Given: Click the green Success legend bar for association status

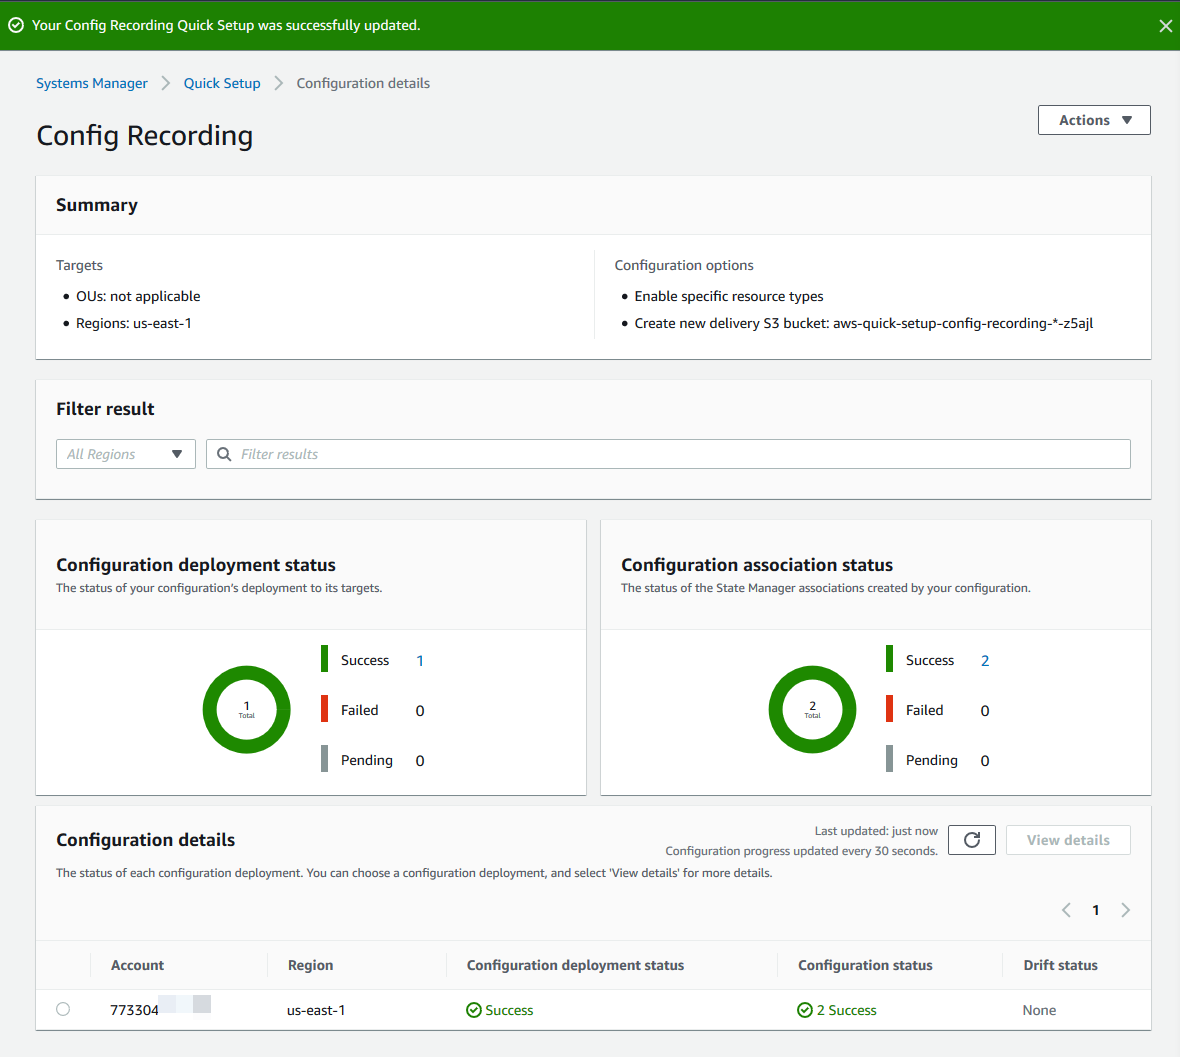Looking at the screenshot, I should click(x=890, y=658).
